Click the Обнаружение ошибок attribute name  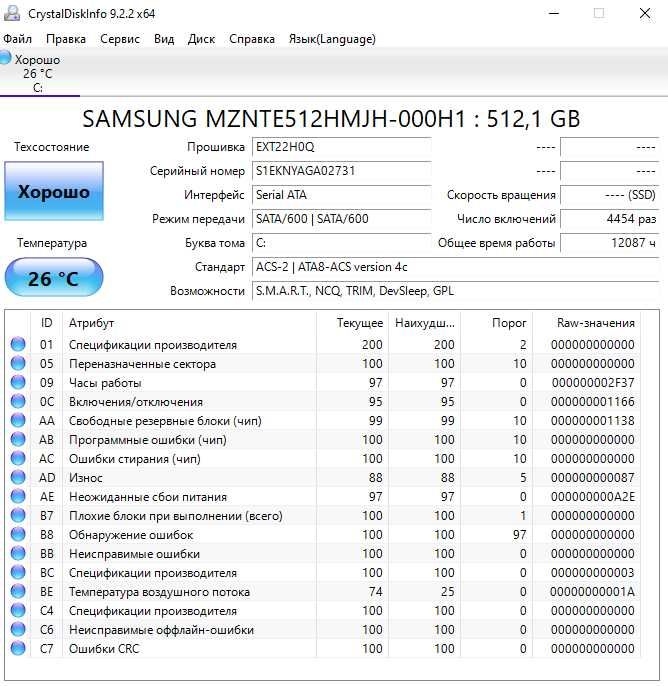pyautogui.click(x=131, y=535)
